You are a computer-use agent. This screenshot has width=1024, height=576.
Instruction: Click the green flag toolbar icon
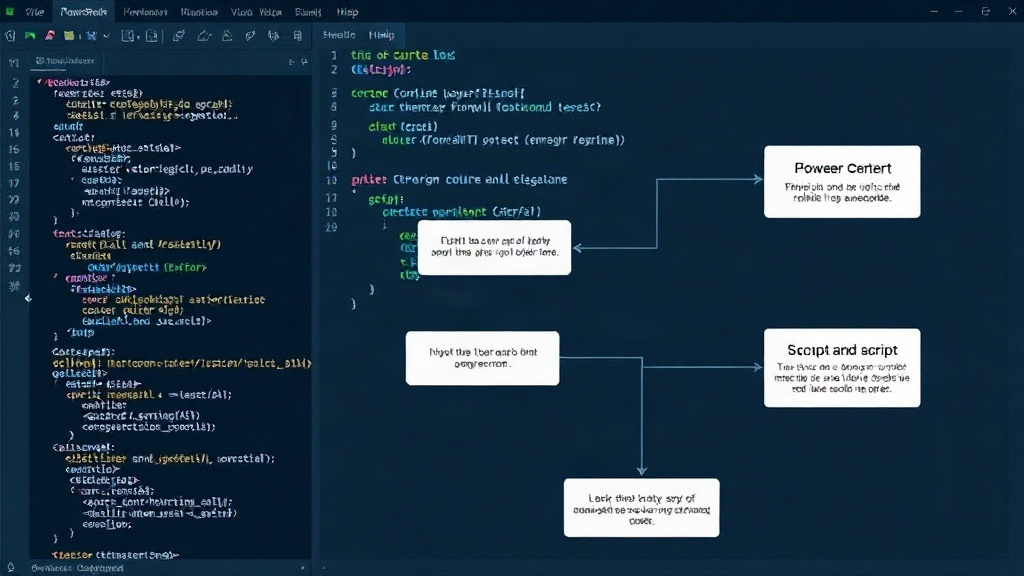click(x=30, y=36)
